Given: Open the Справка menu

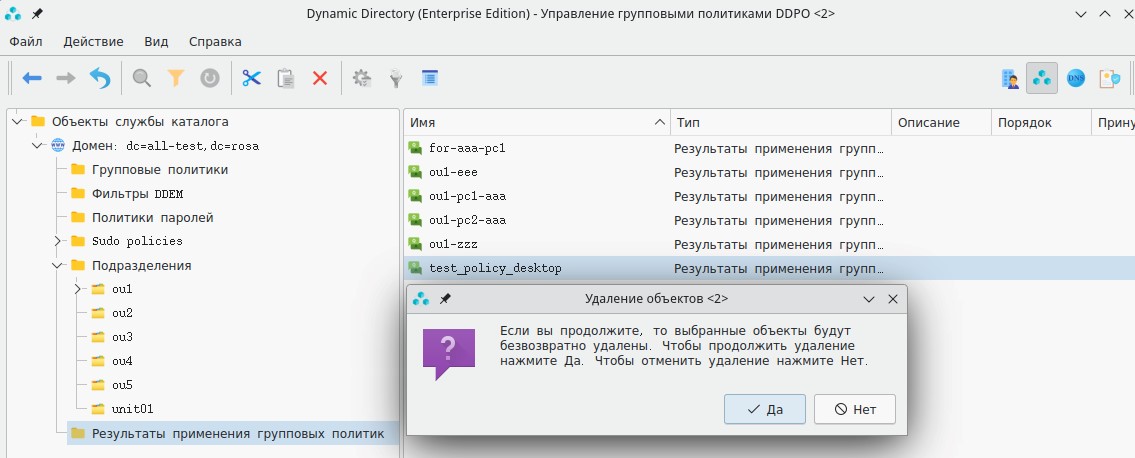Looking at the screenshot, I should [x=215, y=41].
